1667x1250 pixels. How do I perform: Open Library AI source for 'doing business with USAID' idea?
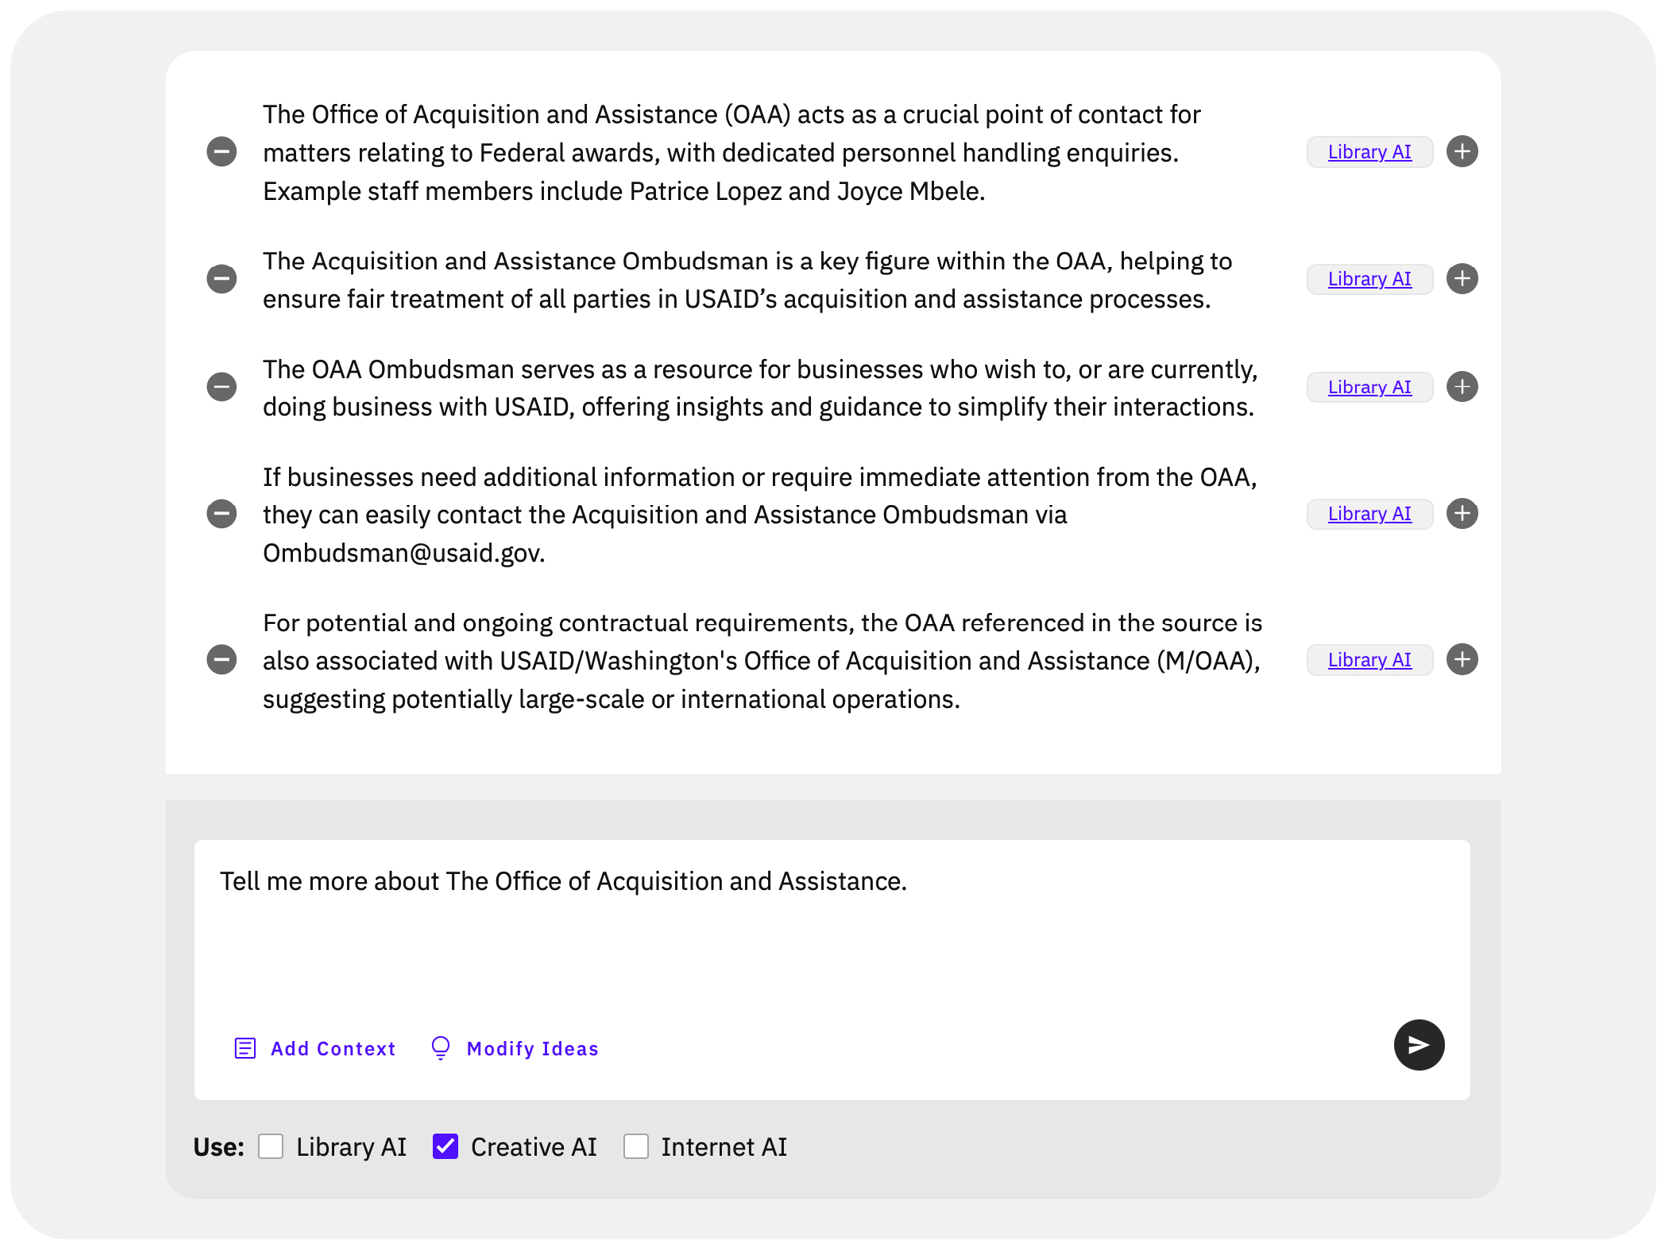tap(1369, 387)
